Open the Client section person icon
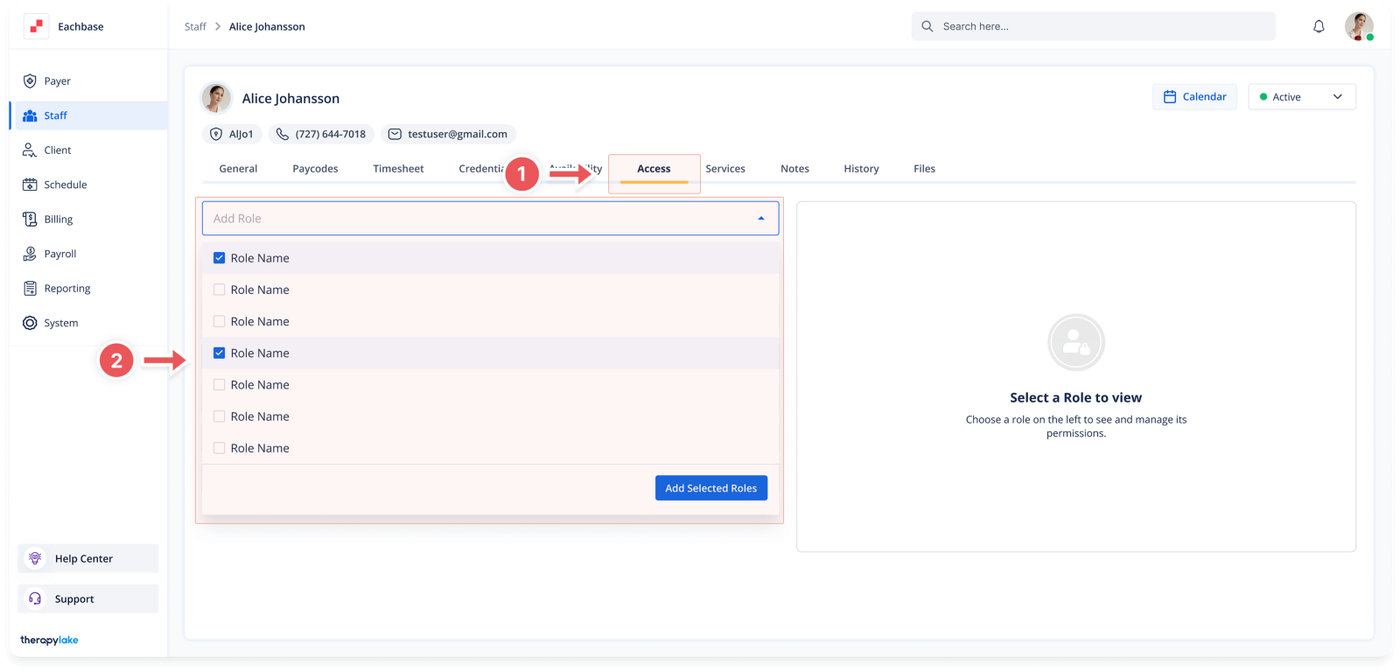 click(30, 150)
